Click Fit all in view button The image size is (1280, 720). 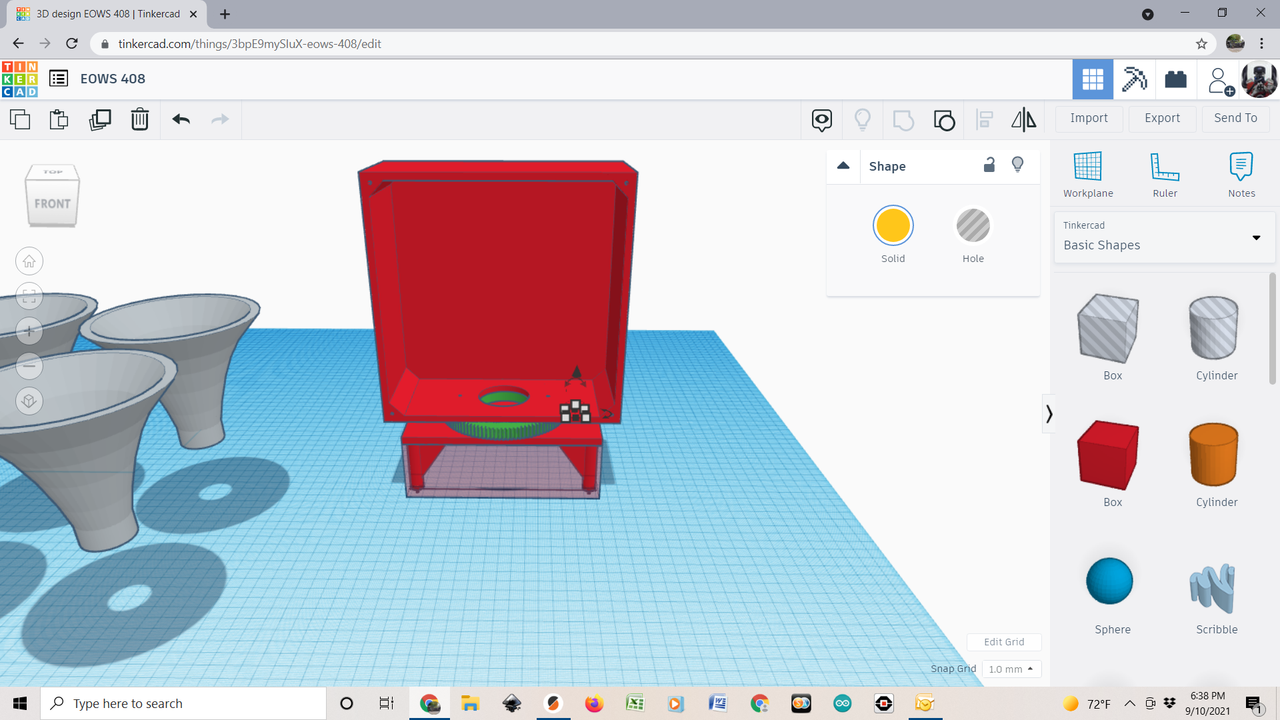pos(29,296)
